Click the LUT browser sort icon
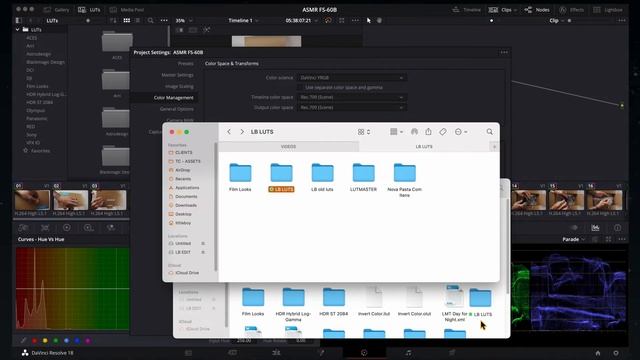Screen dimensions: 640x360 (x=113, y=20)
